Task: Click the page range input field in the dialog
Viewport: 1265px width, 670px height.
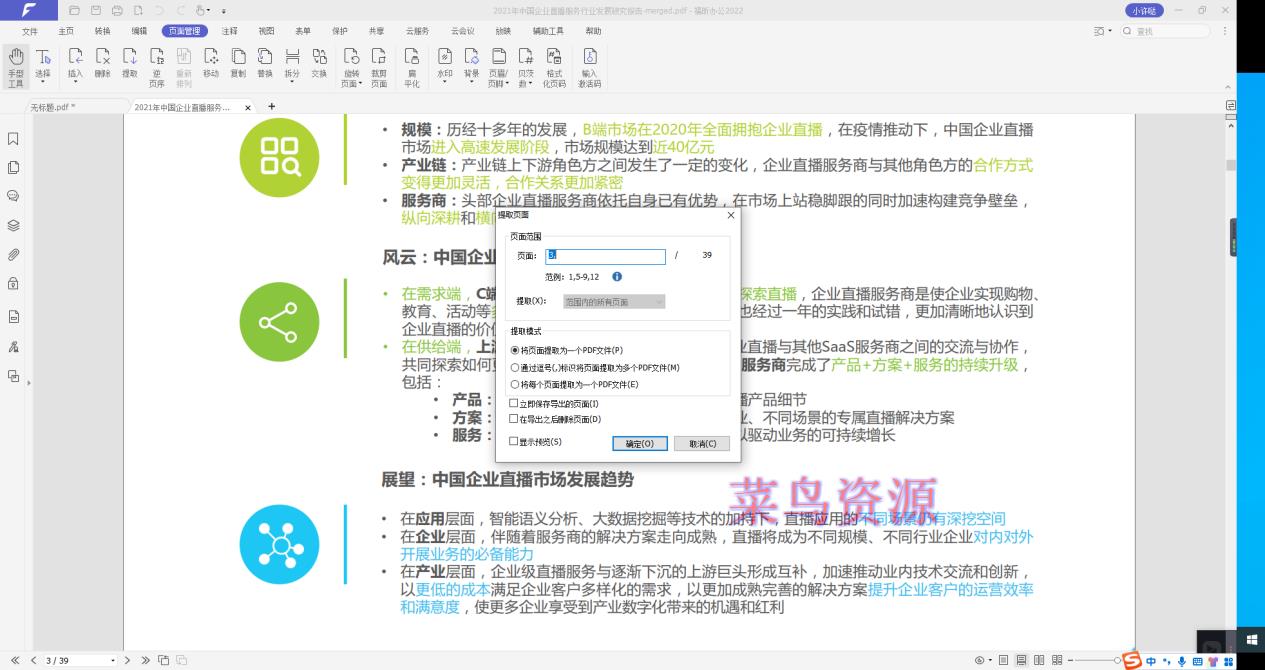Action: tap(605, 257)
